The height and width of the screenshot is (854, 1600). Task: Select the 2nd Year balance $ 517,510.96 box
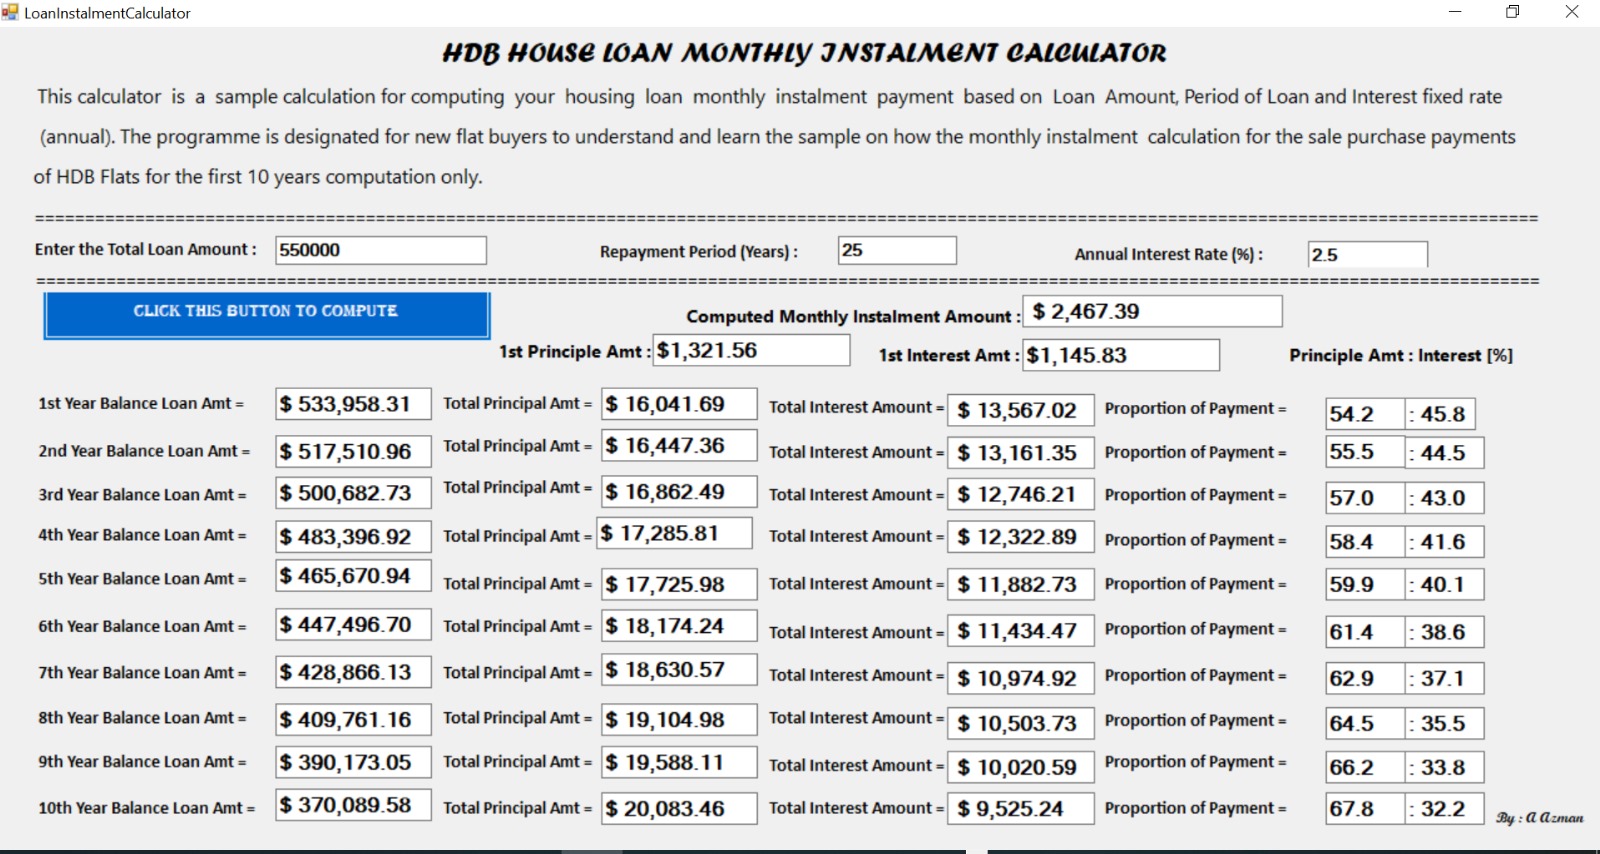point(353,451)
